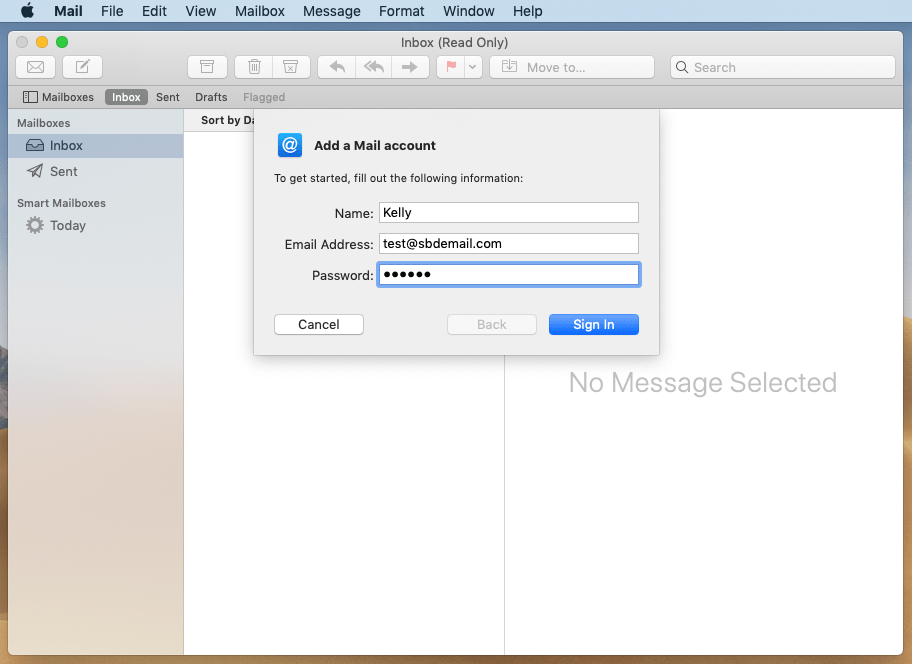Click the Archive toolbar icon

(x=207, y=67)
